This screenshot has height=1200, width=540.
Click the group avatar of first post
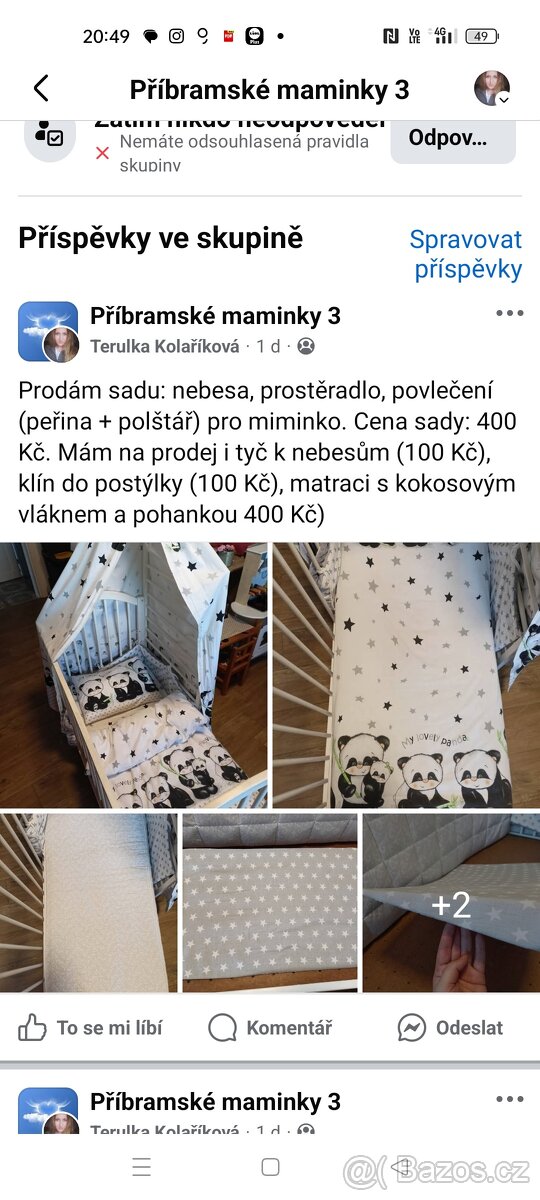[x=48, y=331]
